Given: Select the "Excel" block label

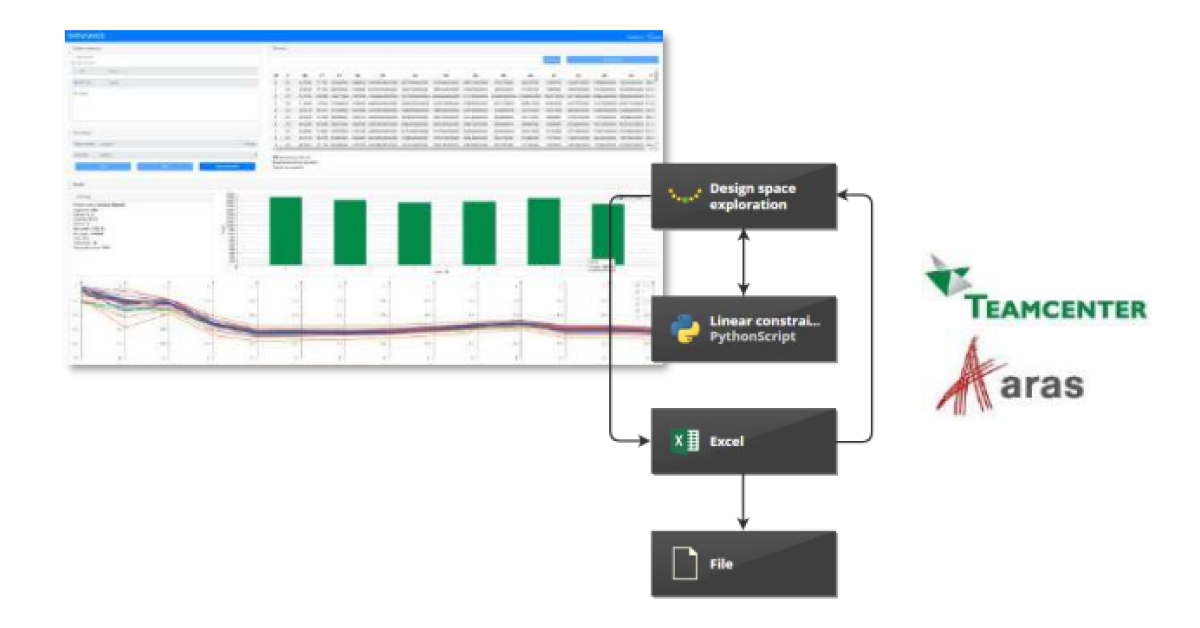Looking at the screenshot, I should [726, 441].
